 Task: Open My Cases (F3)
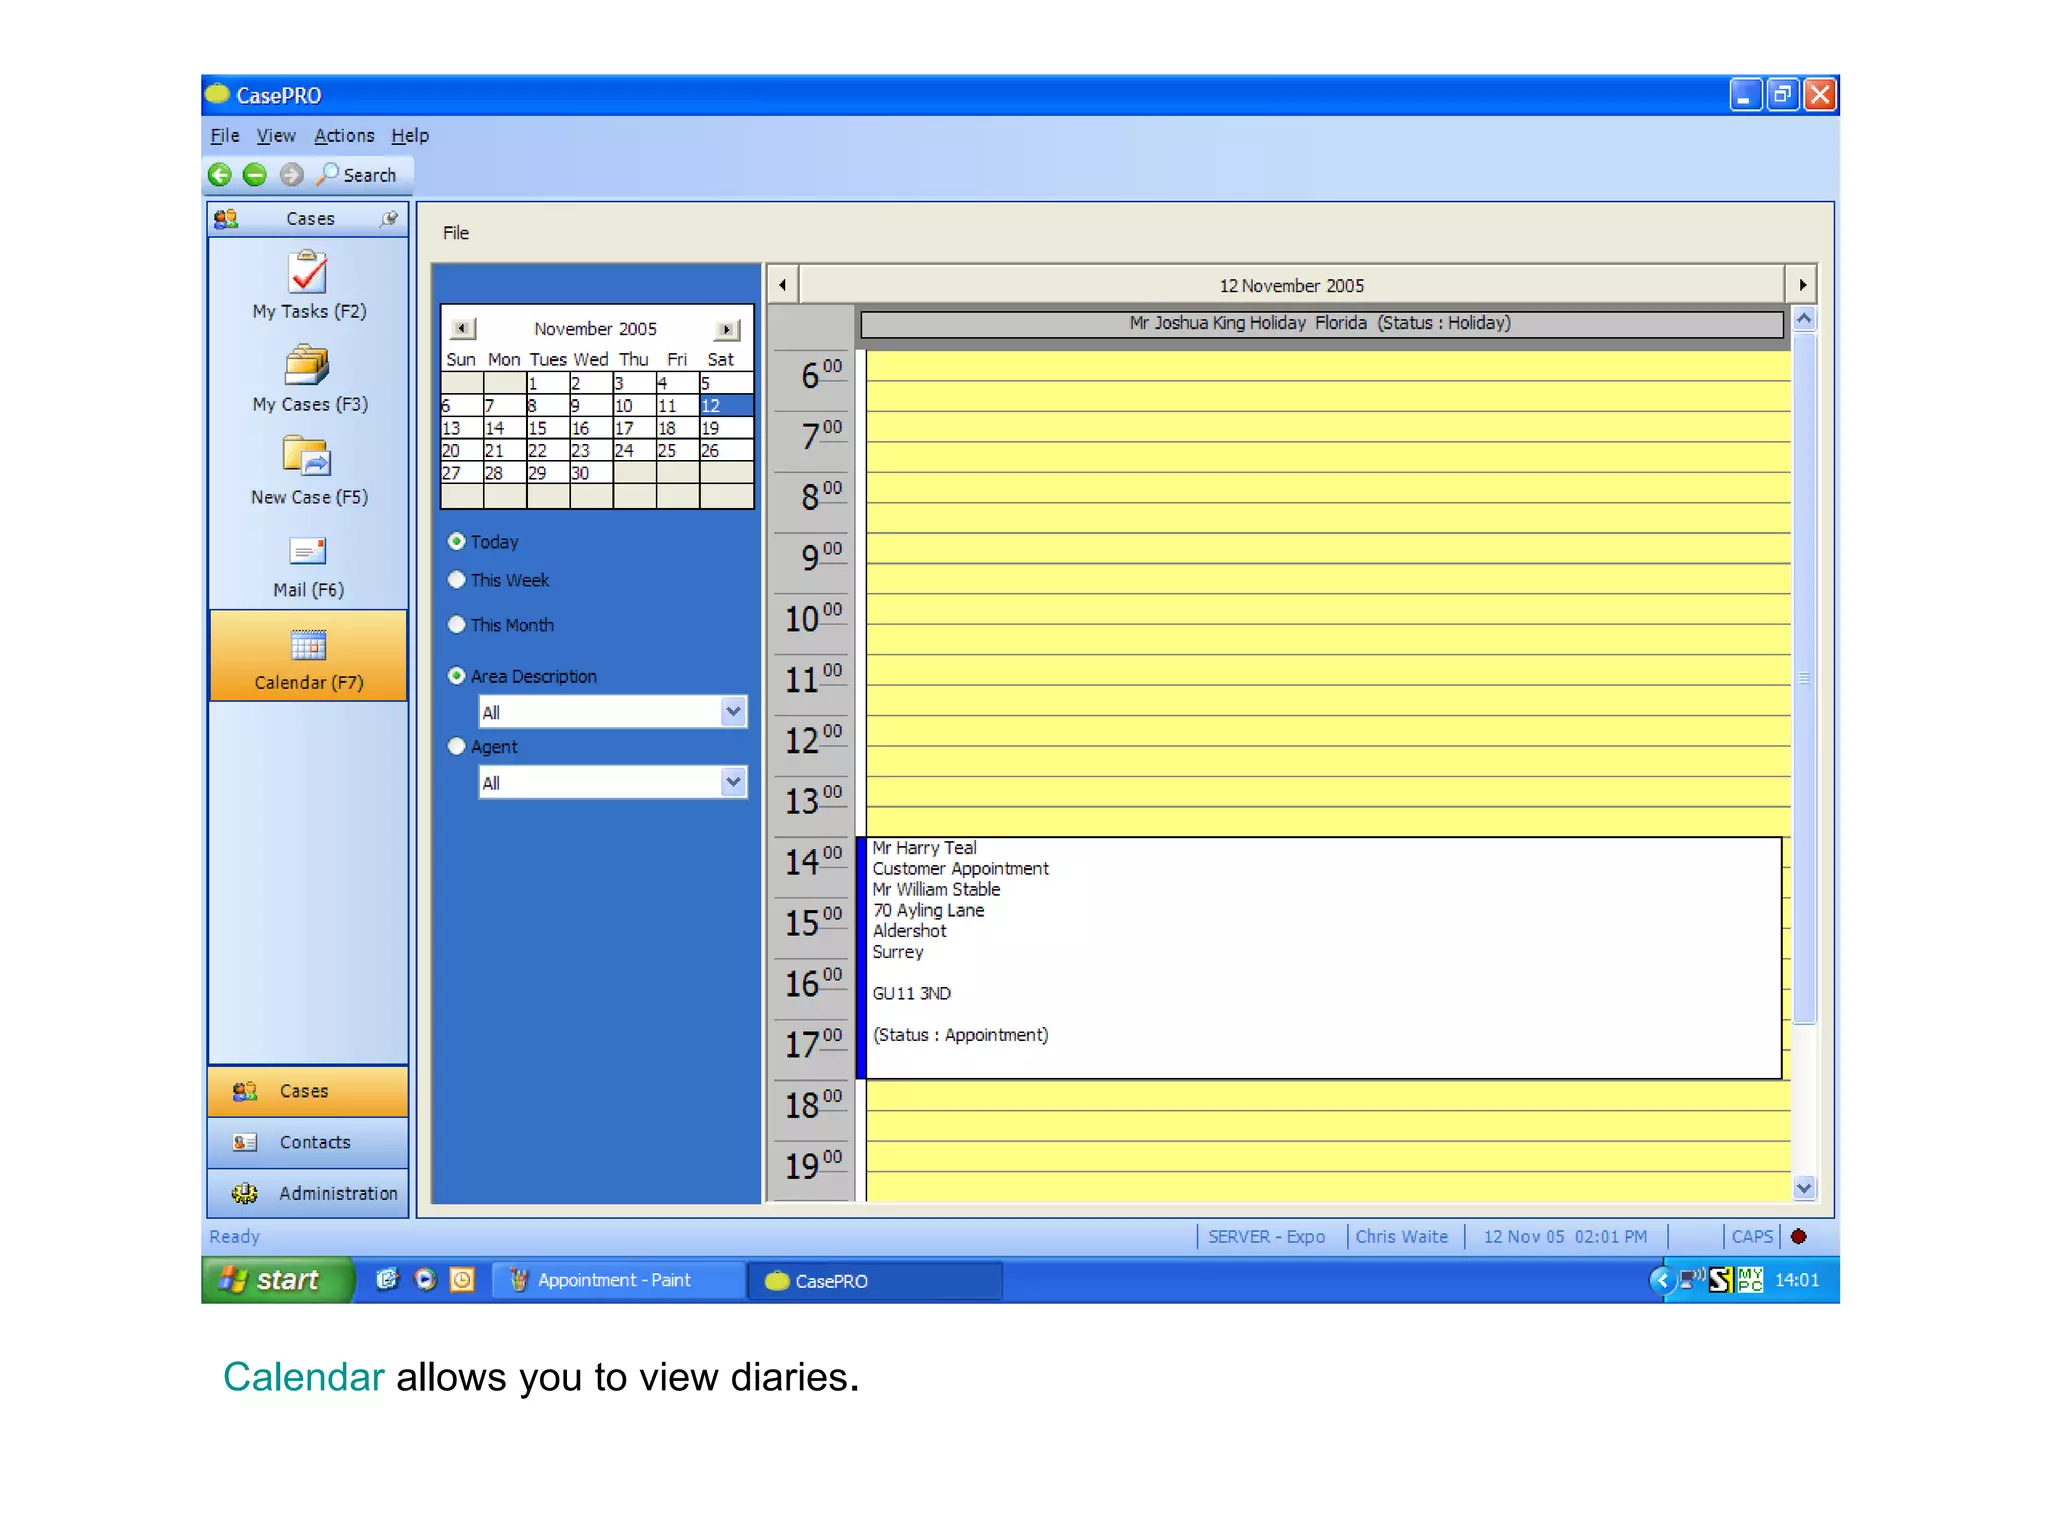[309, 378]
